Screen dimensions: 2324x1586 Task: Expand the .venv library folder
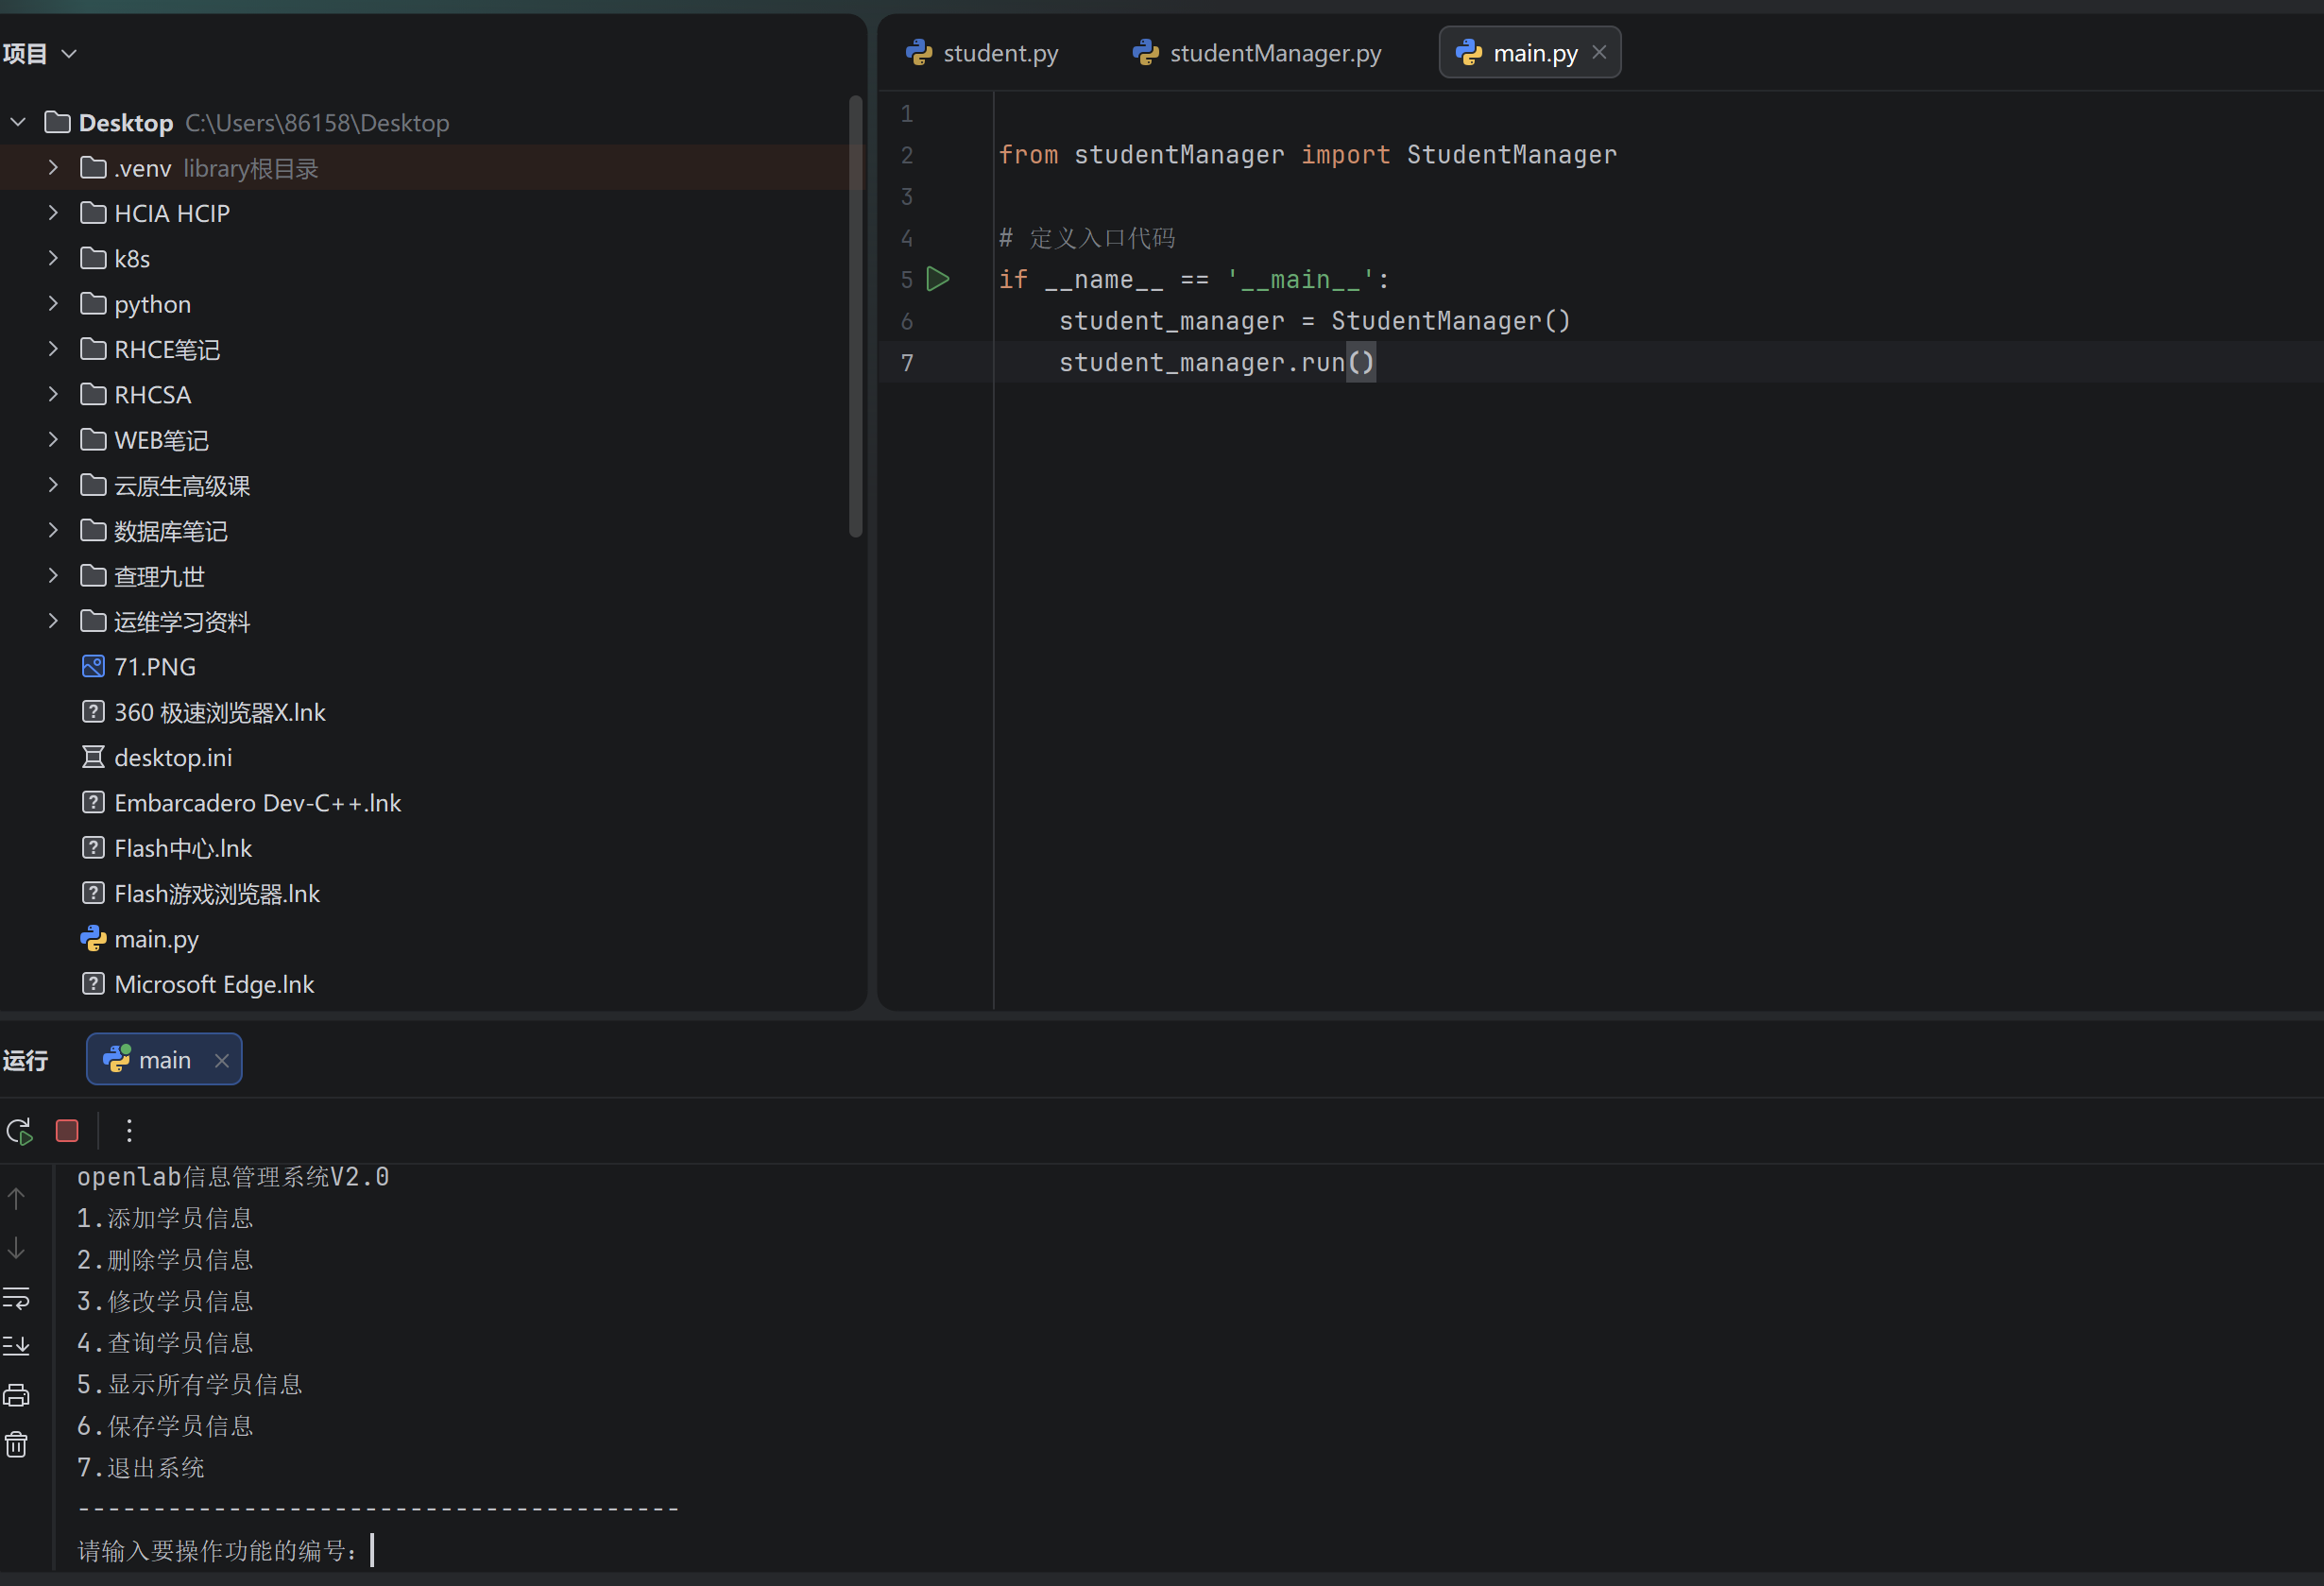coord(53,168)
